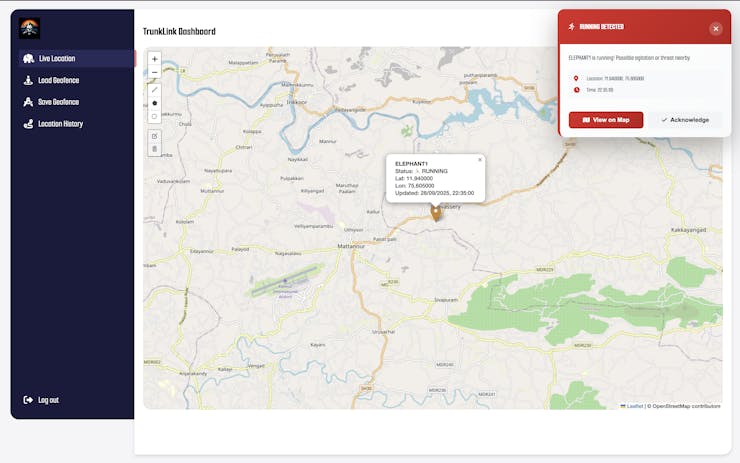Click the running figure alert icon

tap(572, 26)
